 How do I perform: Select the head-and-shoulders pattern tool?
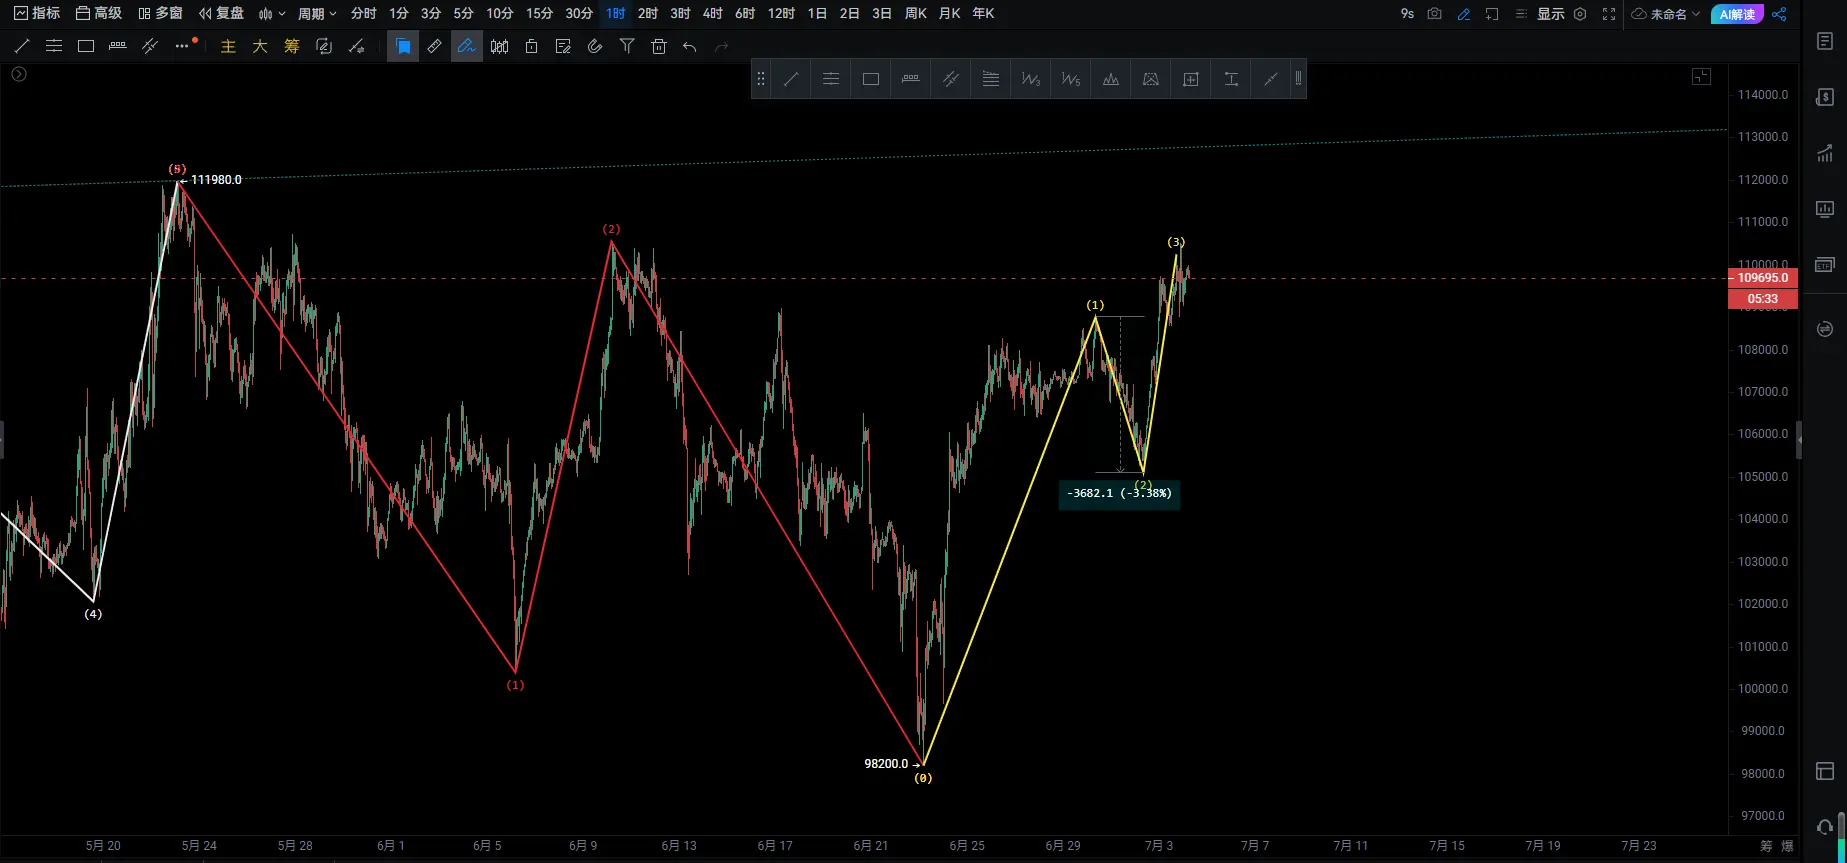pos(1111,79)
